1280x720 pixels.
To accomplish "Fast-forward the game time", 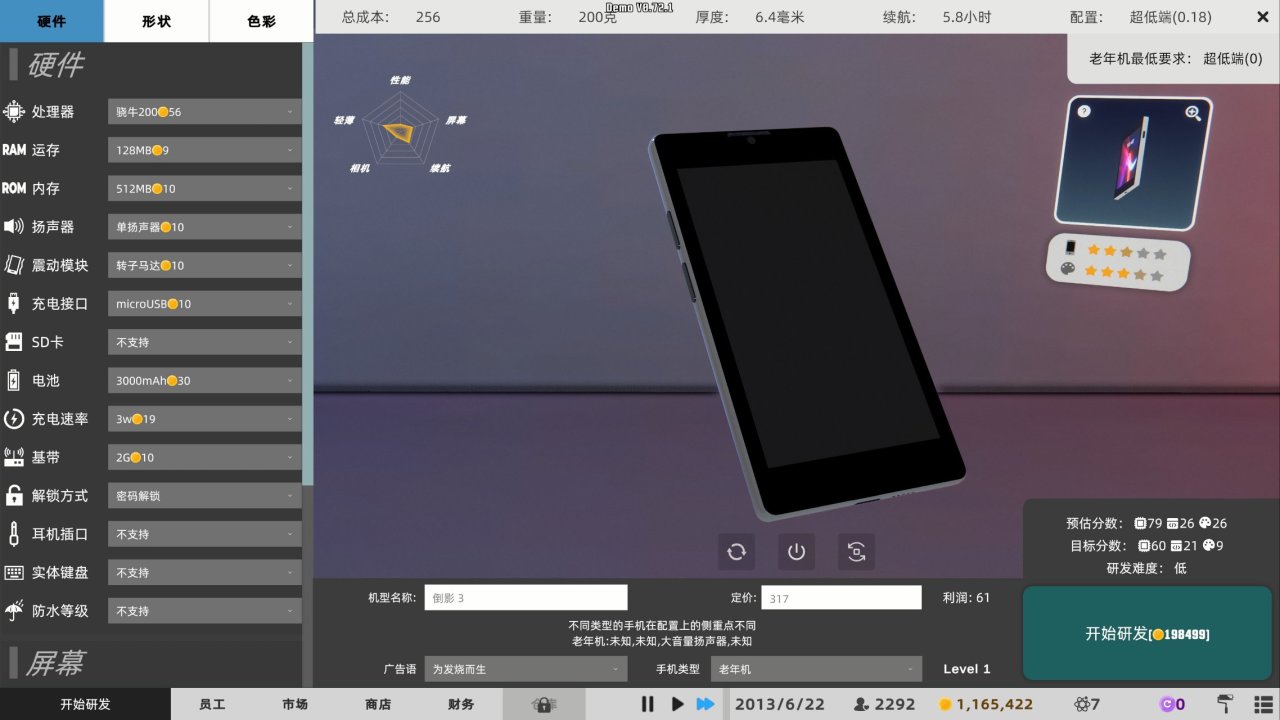I will click(x=706, y=704).
